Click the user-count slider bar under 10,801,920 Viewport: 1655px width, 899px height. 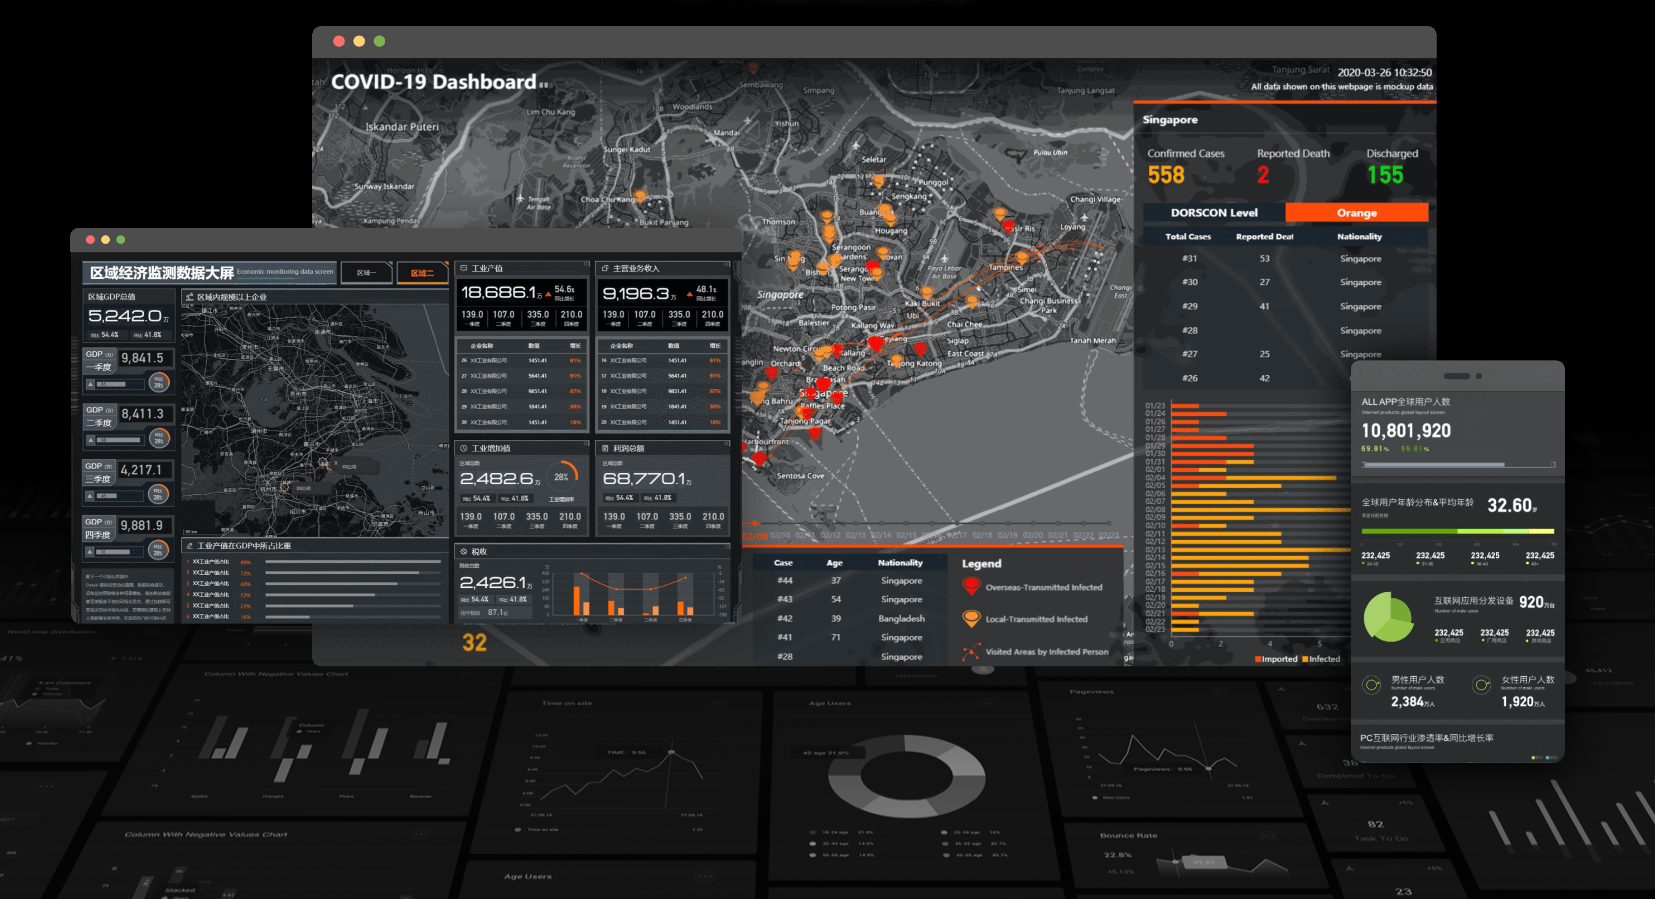[x=1458, y=465]
